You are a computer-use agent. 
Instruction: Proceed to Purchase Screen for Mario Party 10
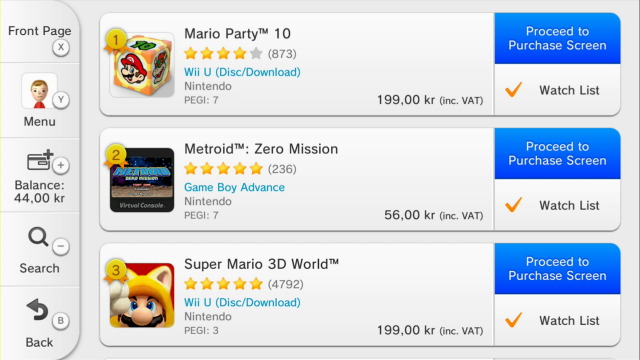coord(557,38)
